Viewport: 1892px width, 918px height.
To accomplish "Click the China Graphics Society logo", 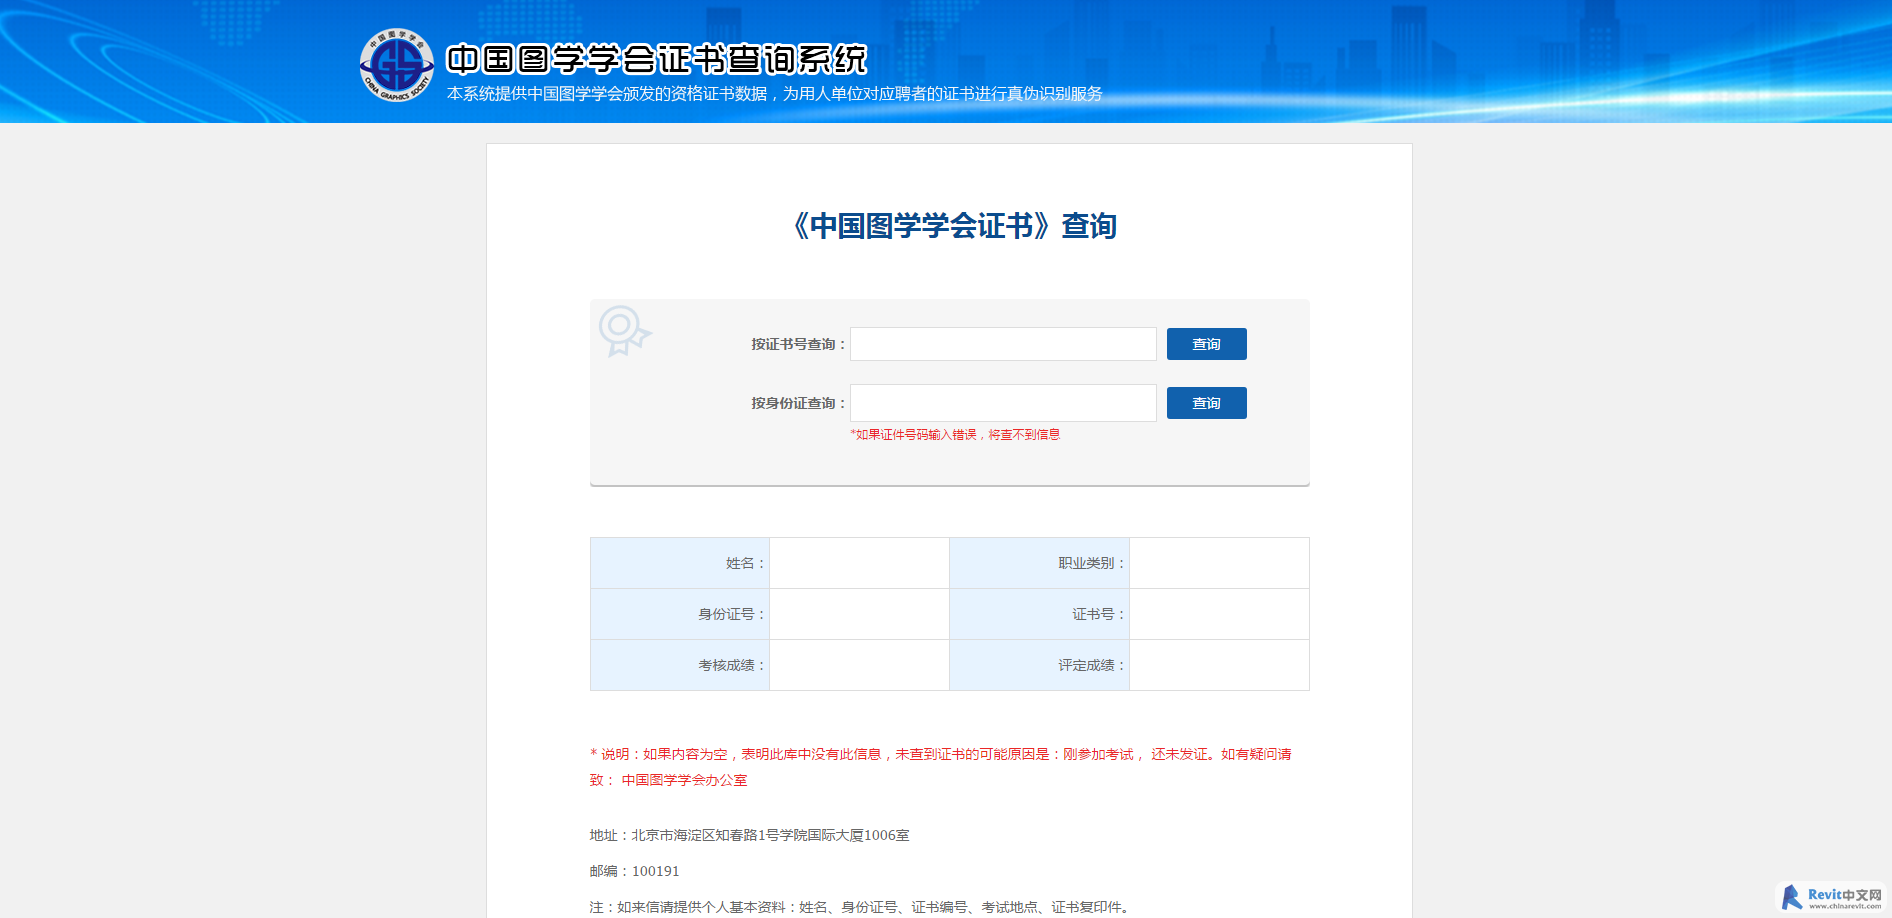I will [x=396, y=64].
